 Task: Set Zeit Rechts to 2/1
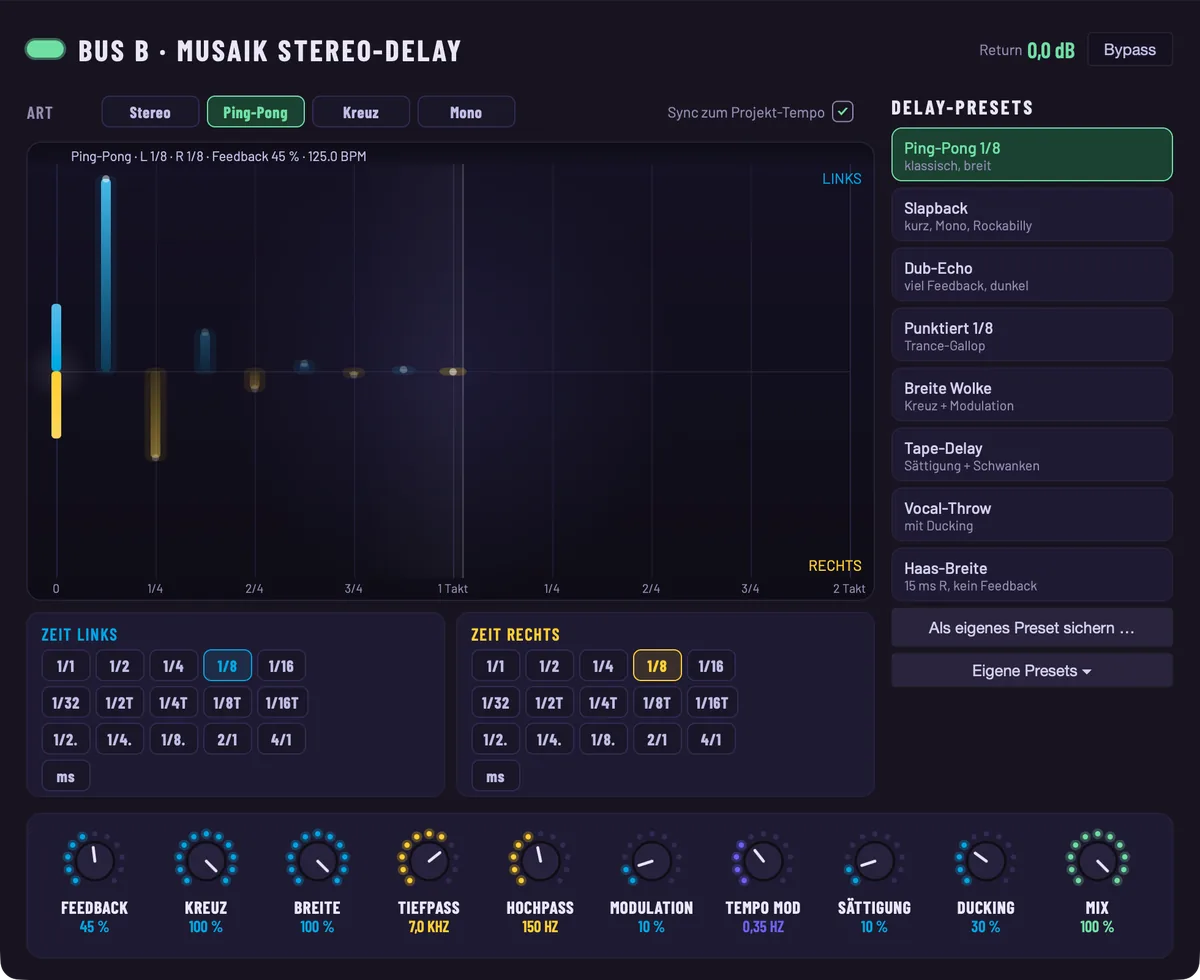tap(657, 739)
